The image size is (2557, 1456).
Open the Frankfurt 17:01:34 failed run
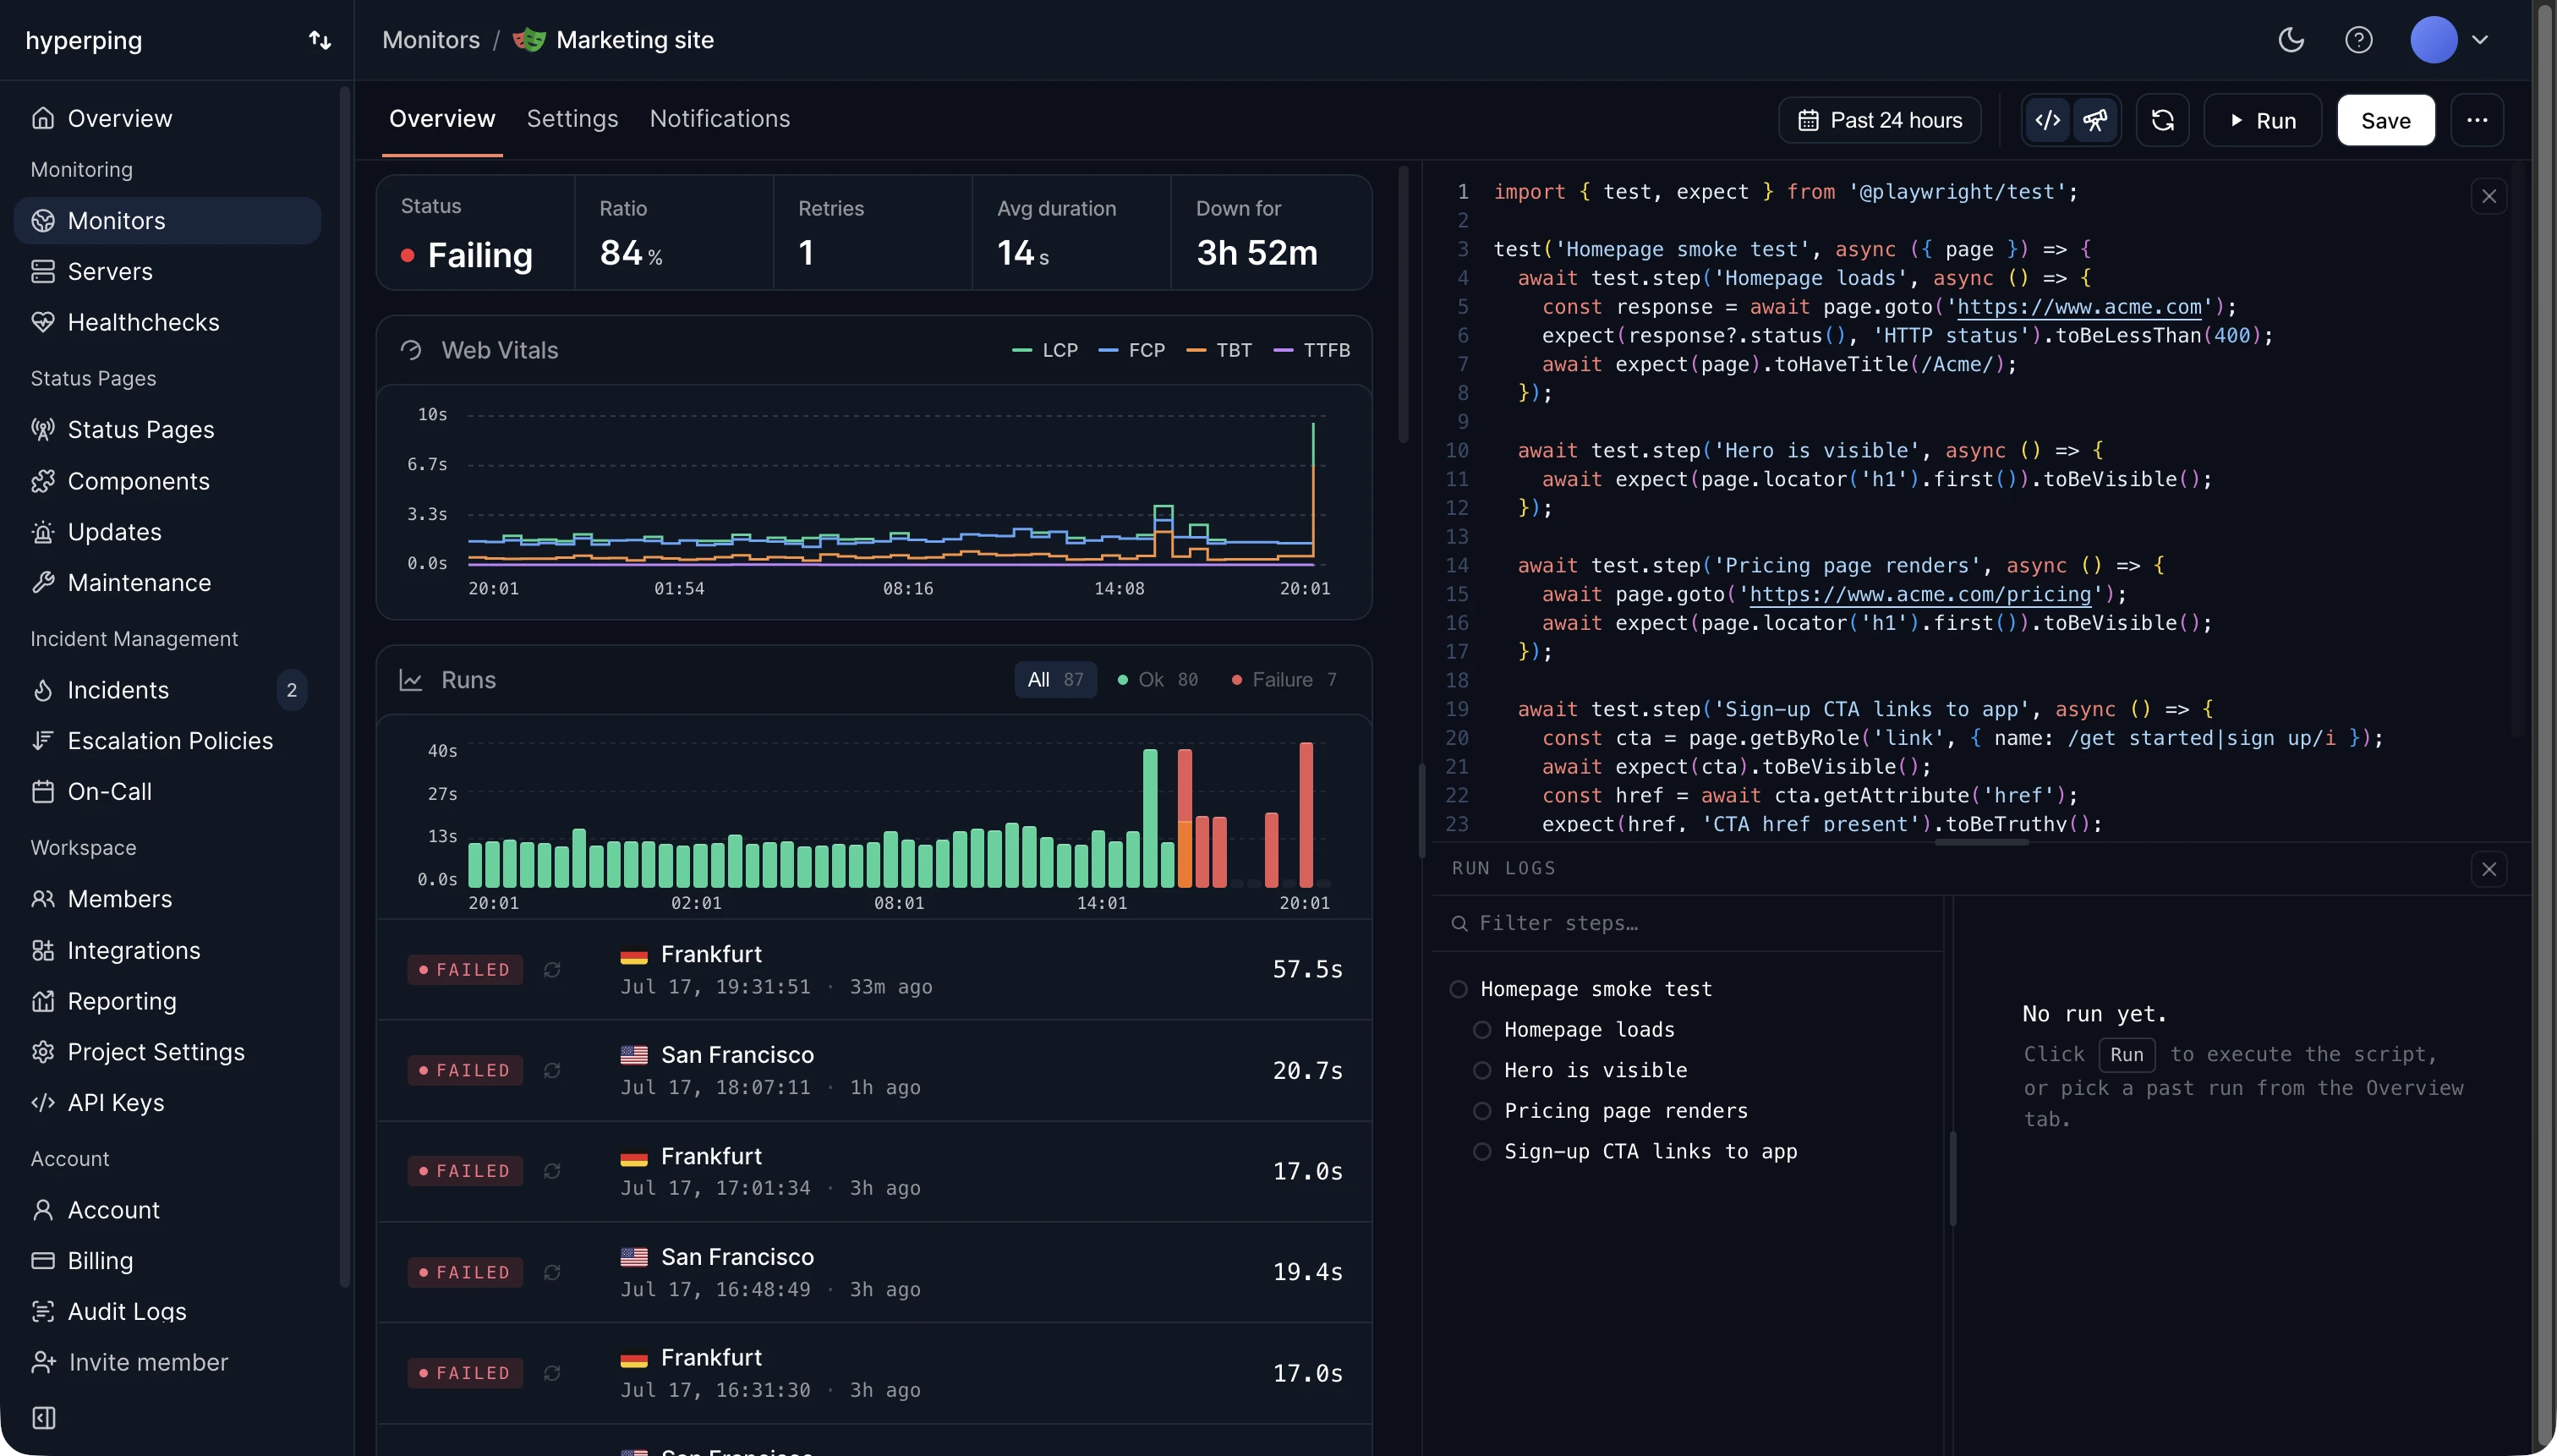coord(874,1171)
